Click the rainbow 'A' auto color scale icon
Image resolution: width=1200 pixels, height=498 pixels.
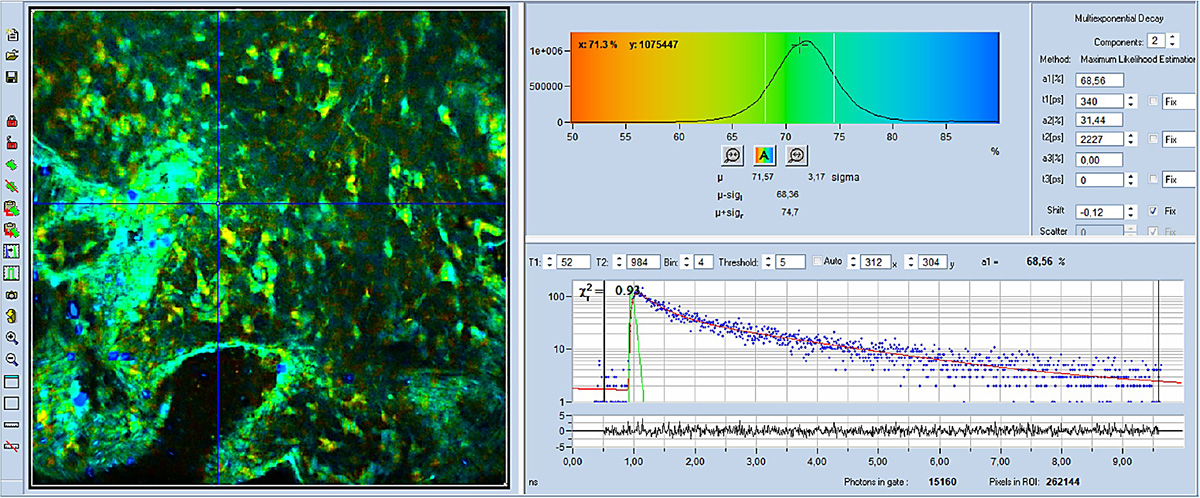[x=764, y=155]
